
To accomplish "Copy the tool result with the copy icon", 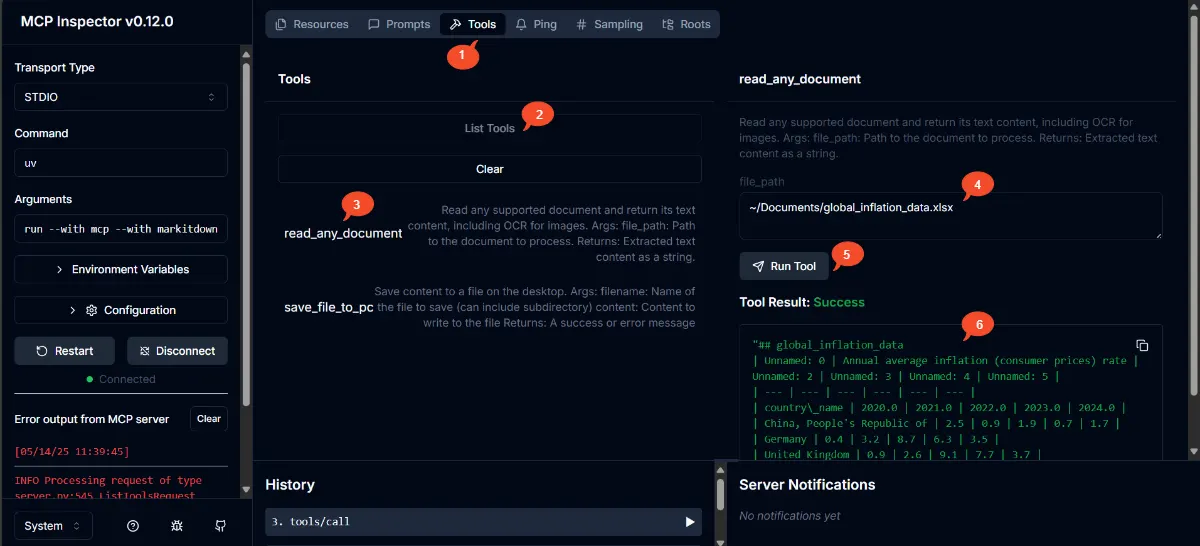I will [1142, 345].
